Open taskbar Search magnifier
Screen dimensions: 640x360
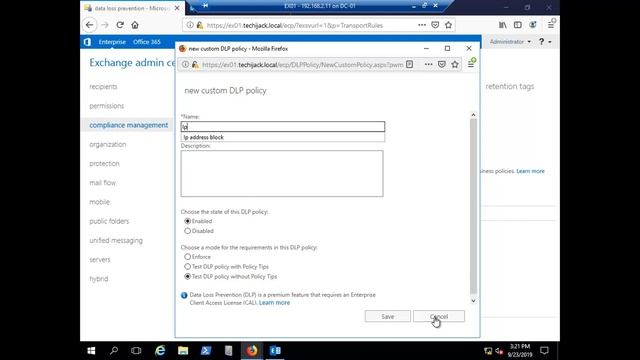pyautogui.click(x=114, y=351)
